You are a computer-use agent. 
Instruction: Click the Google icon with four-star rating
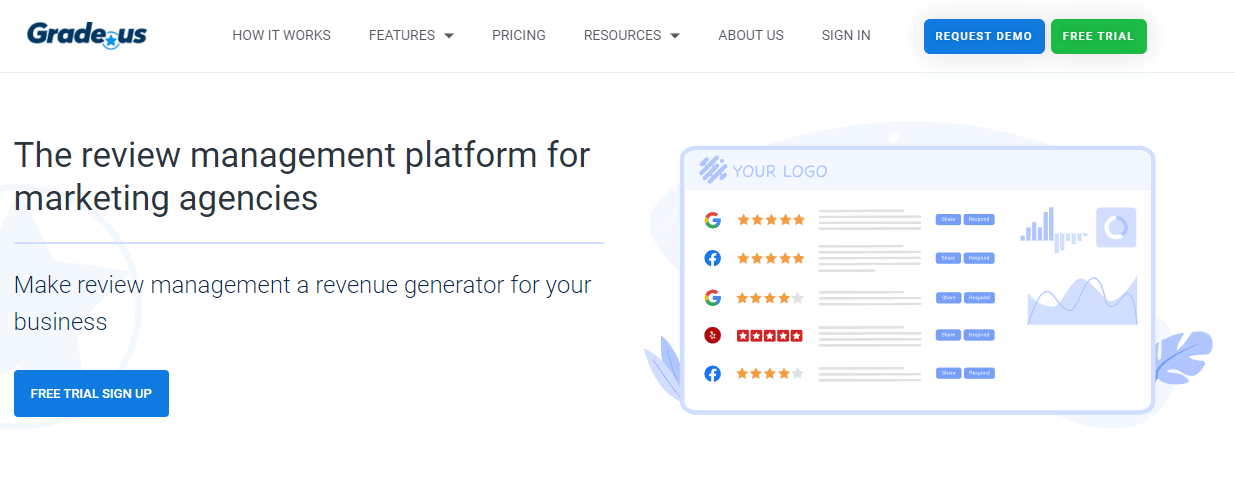(712, 297)
